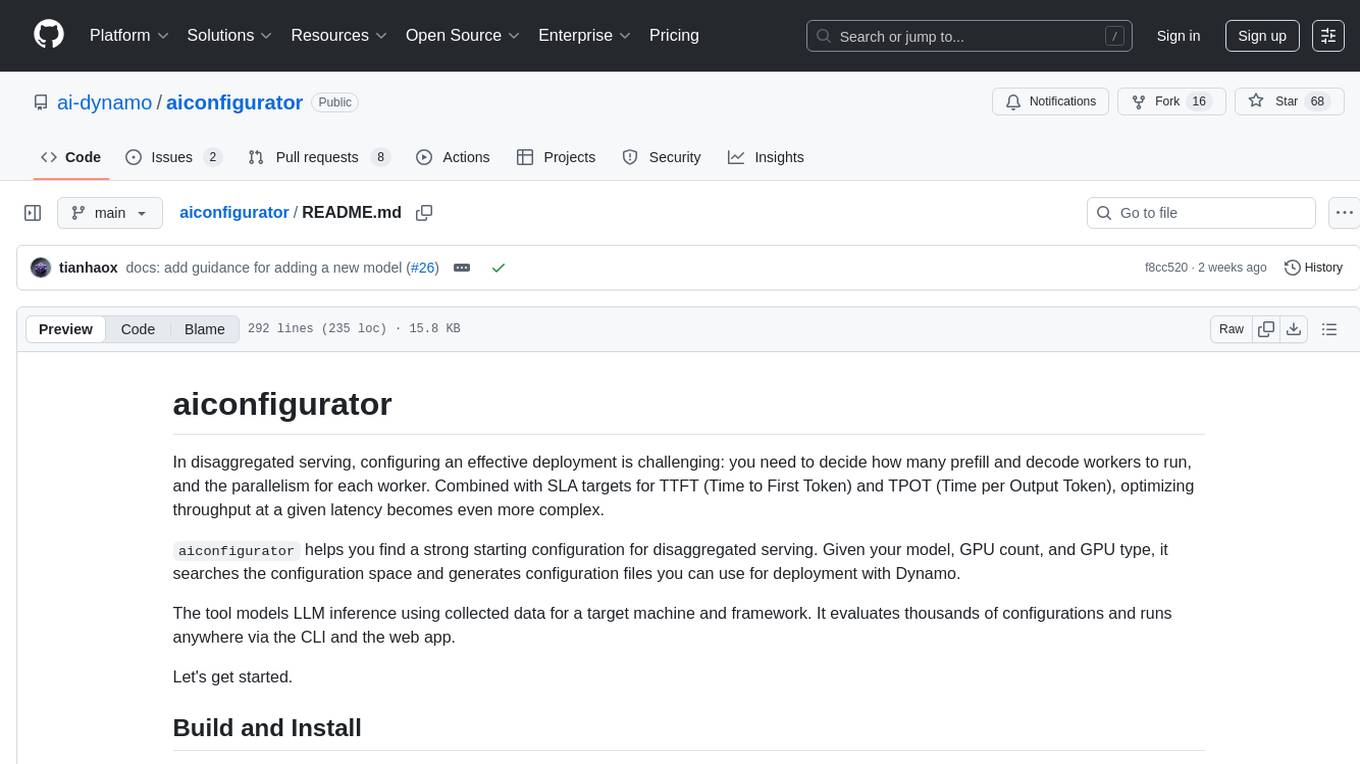Screen dimensions: 1360x764
Task: Expand the Platform menu
Action: pyautogui.click(x=129, y=35)
